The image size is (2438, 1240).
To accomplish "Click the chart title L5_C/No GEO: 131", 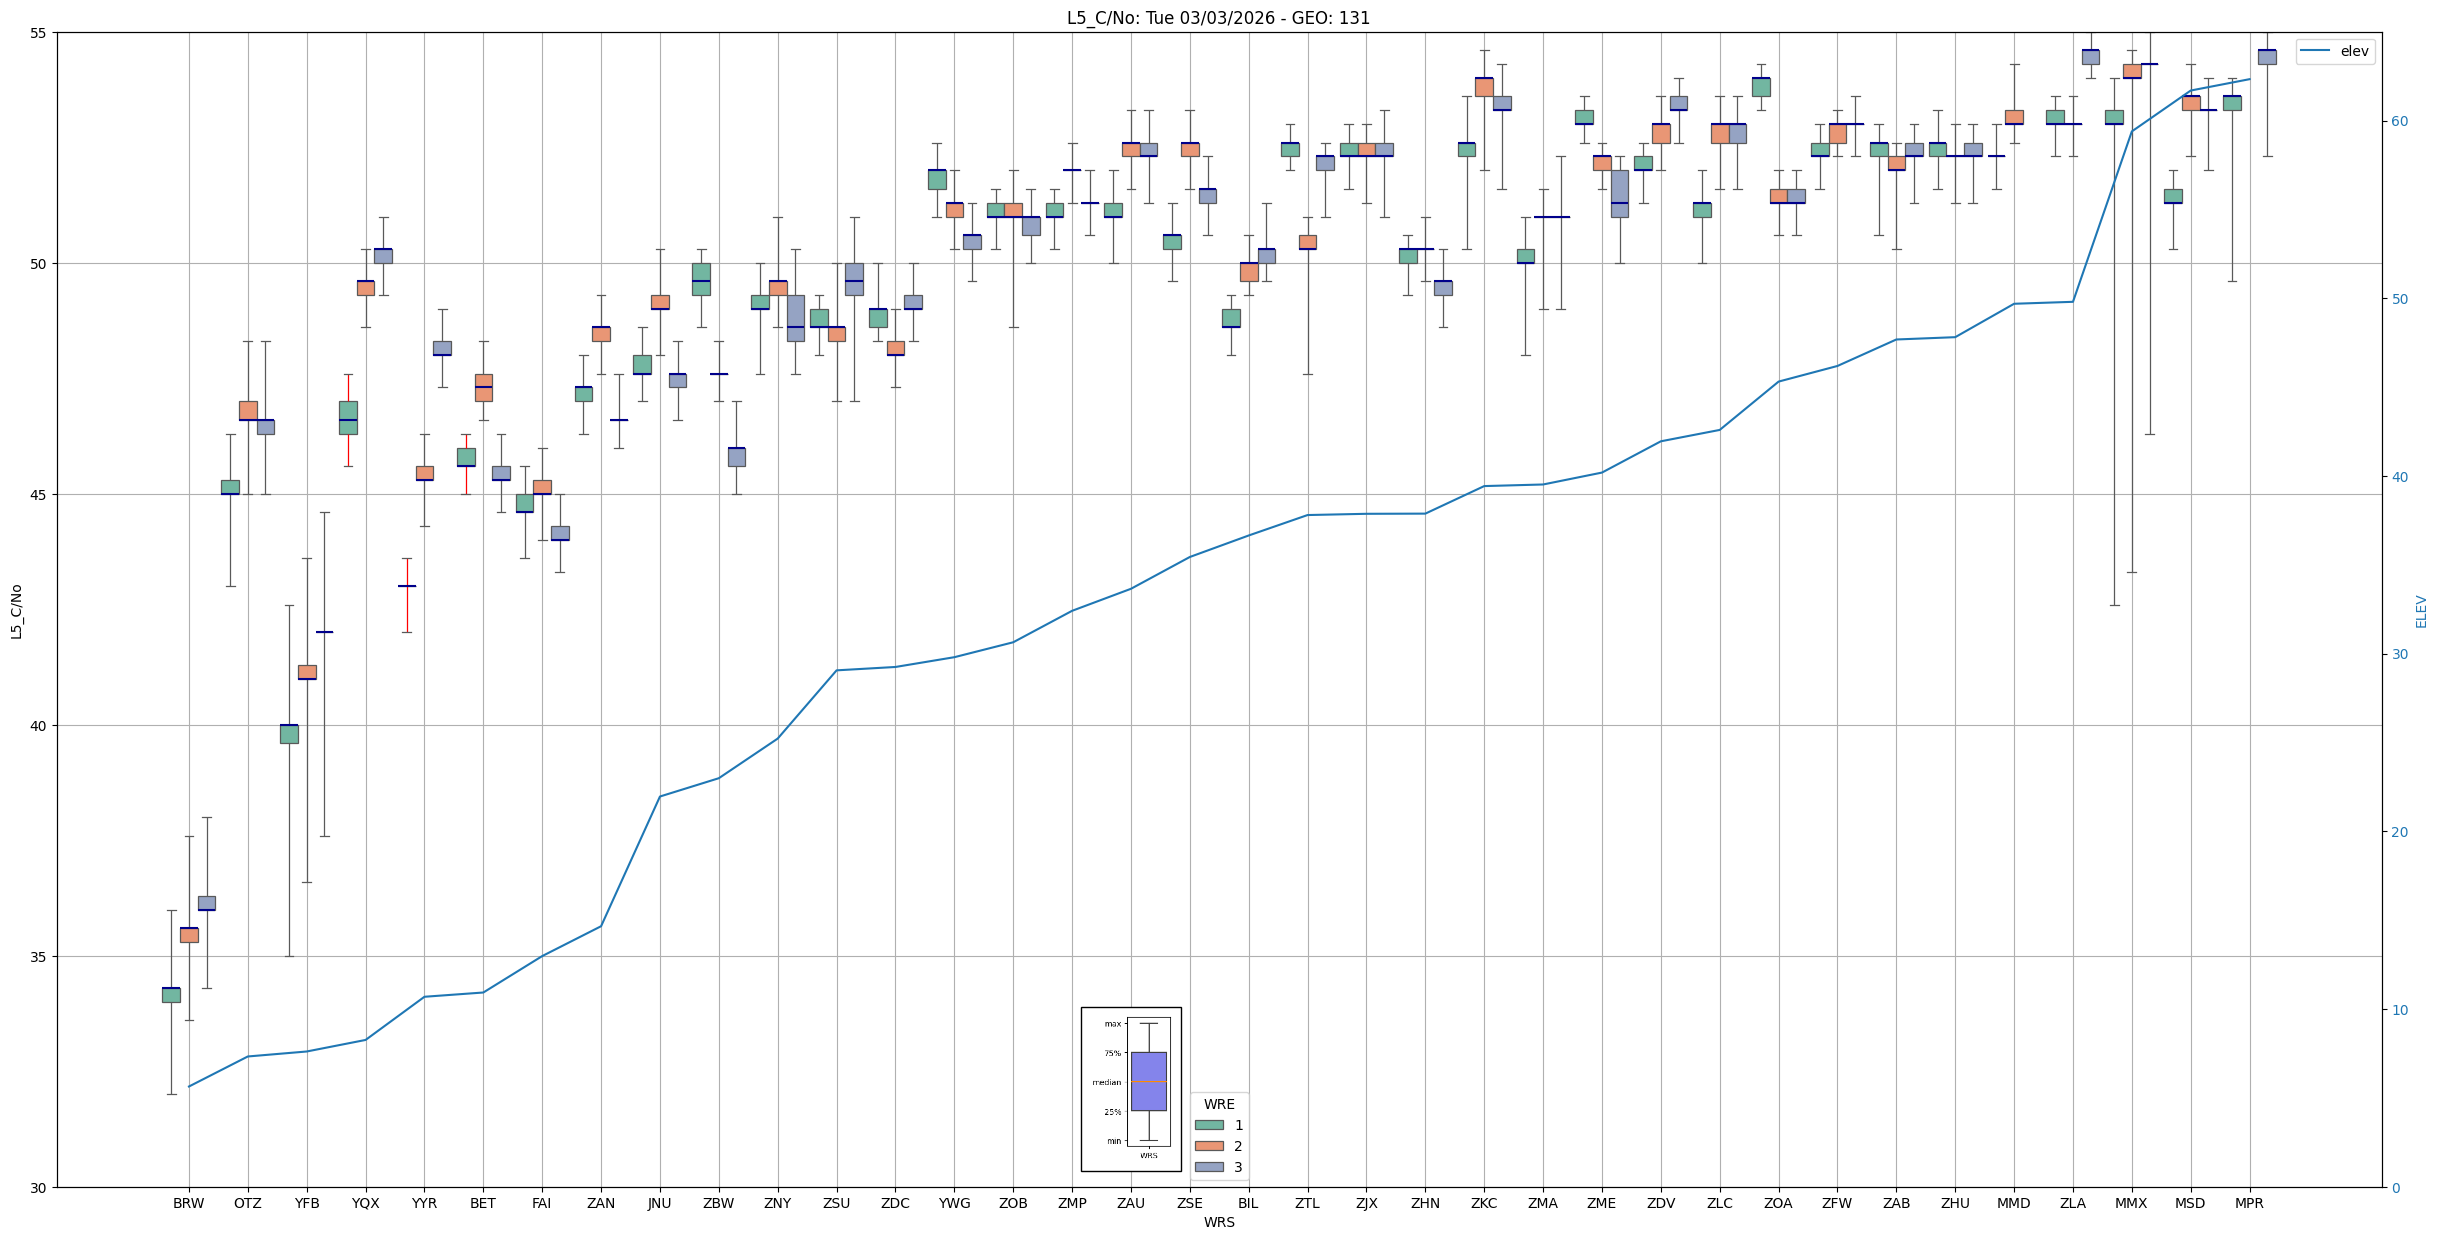I will coord(1218,18).
